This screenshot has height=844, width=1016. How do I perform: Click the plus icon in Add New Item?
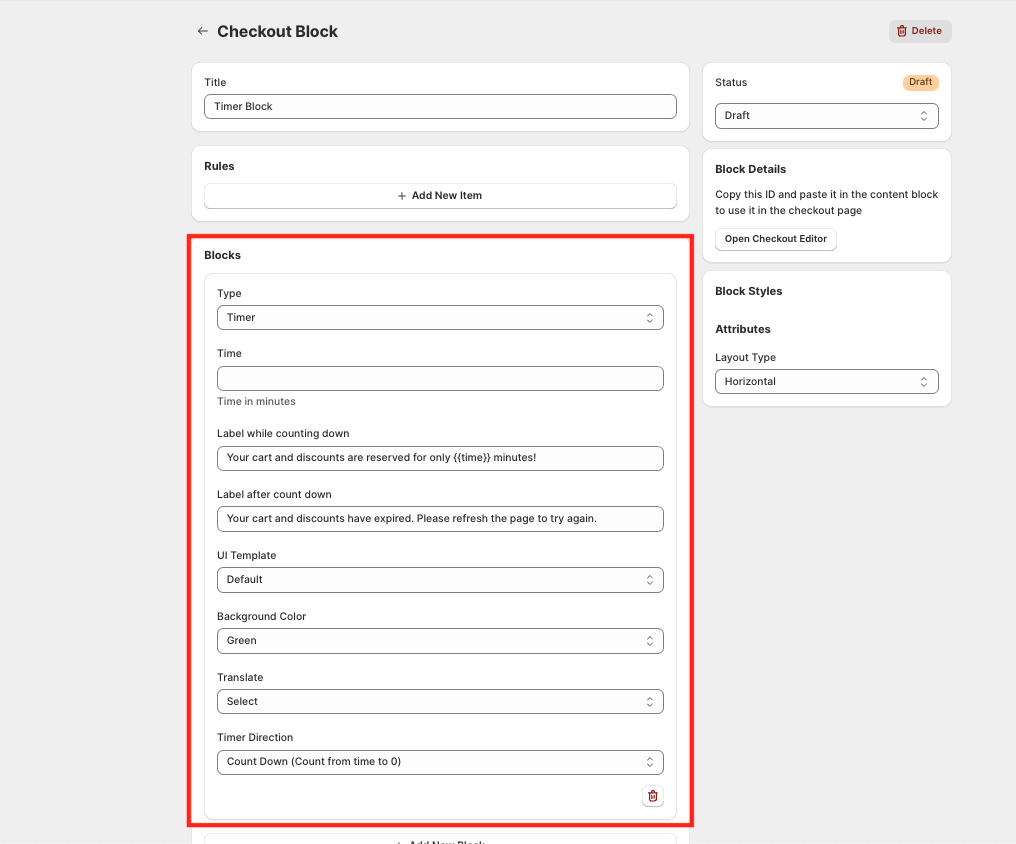pos(402,196)
